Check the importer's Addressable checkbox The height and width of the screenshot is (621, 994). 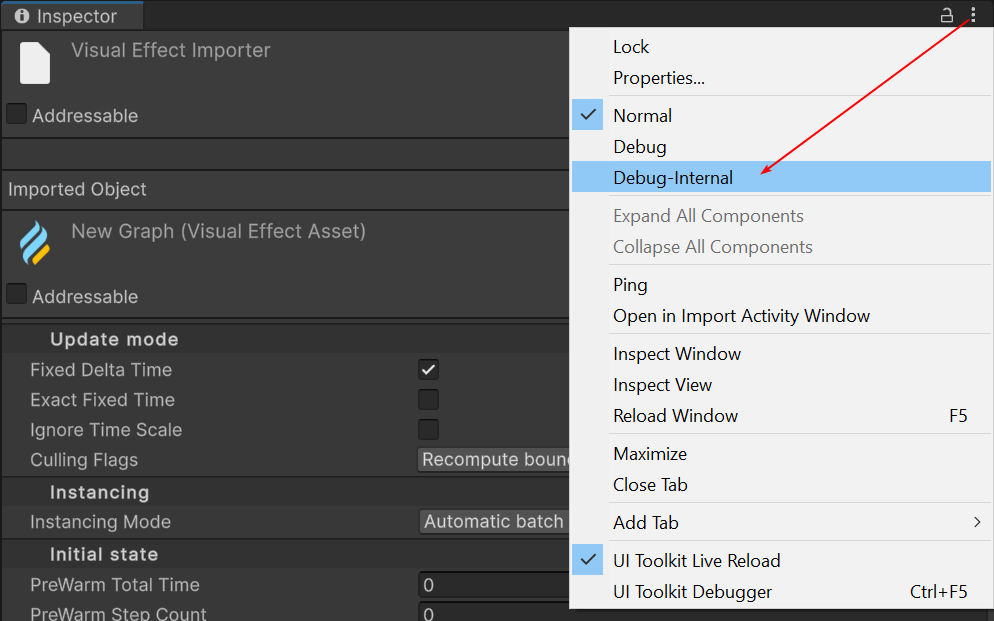pyautogui.click(x=17, y=114)
